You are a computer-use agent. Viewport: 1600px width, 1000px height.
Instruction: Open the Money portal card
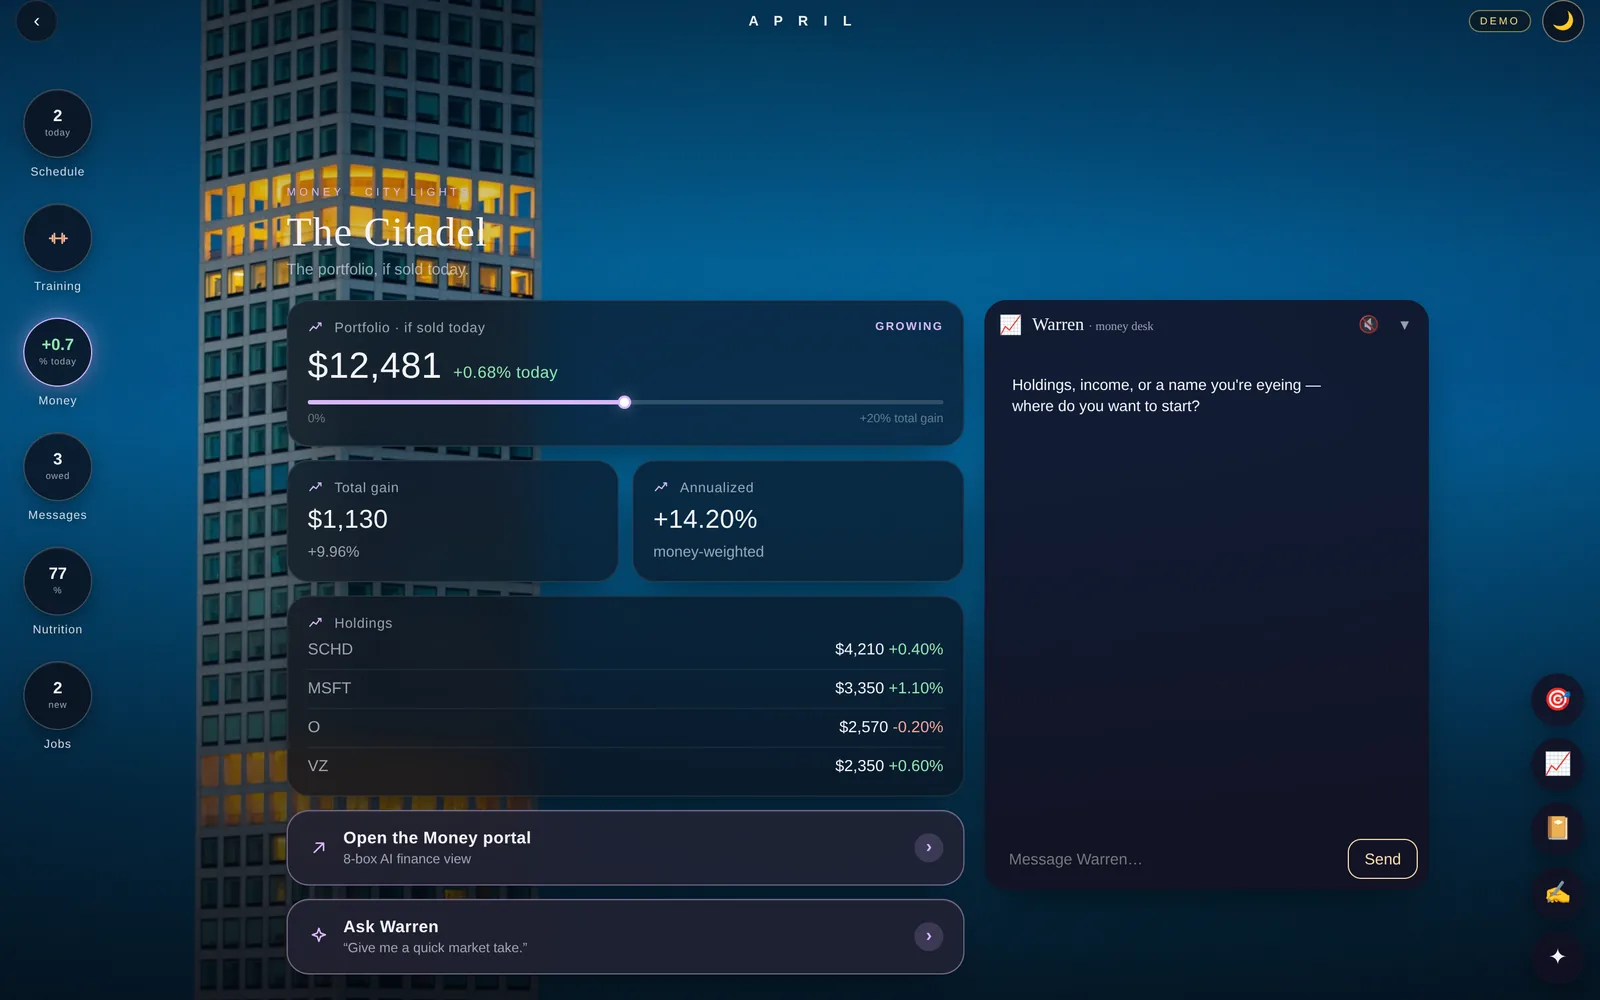[625, 848]
